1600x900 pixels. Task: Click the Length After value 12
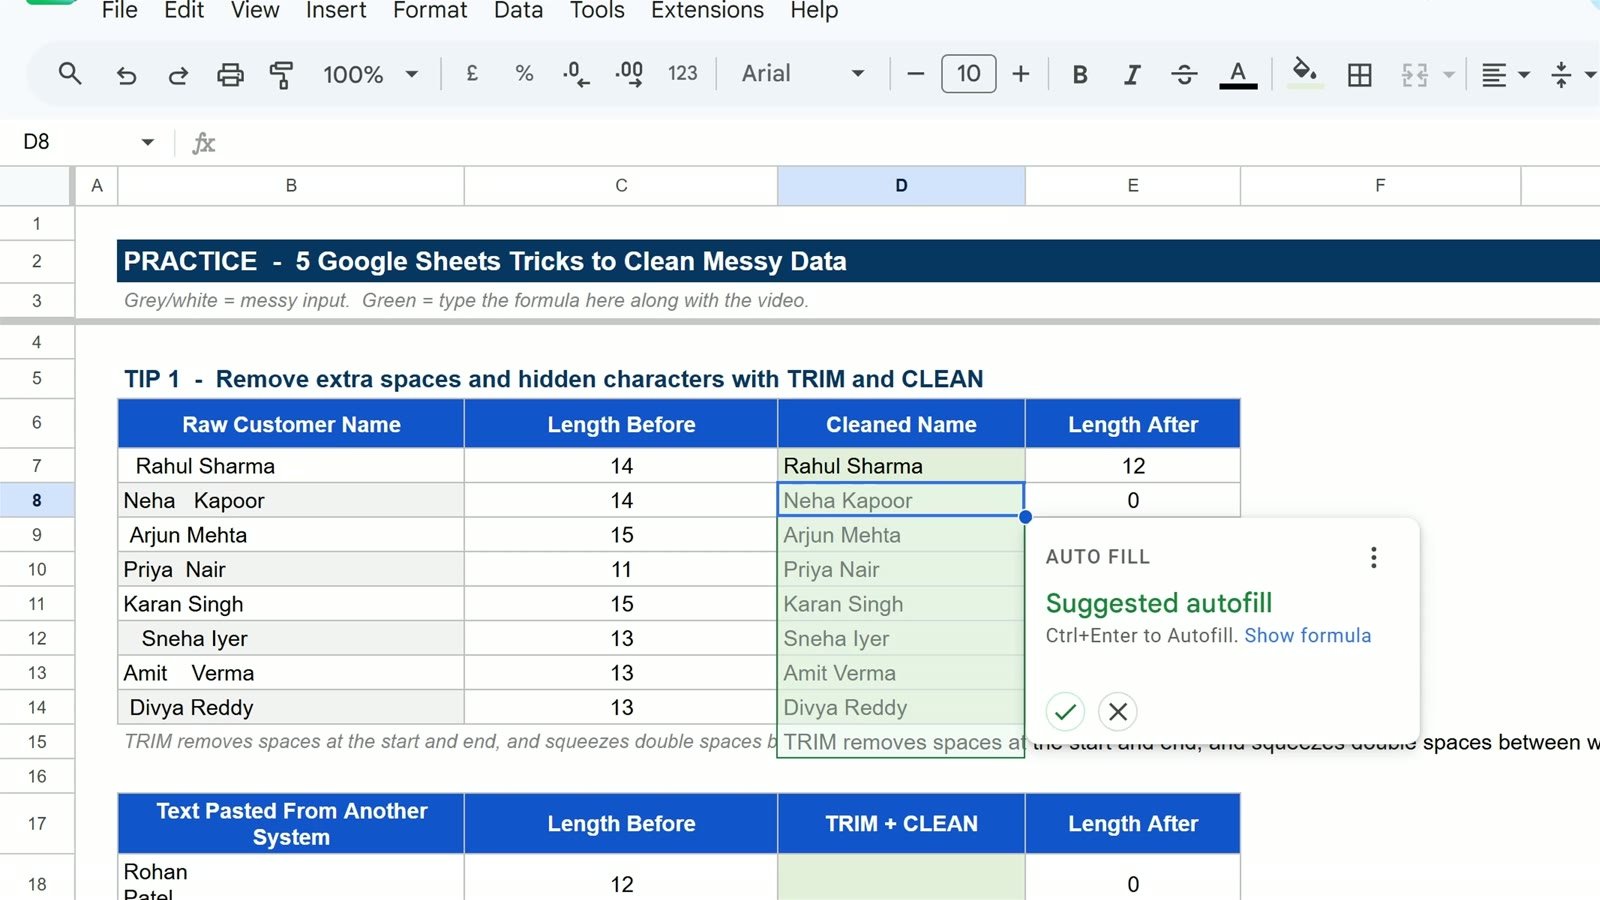point(1133,466)
